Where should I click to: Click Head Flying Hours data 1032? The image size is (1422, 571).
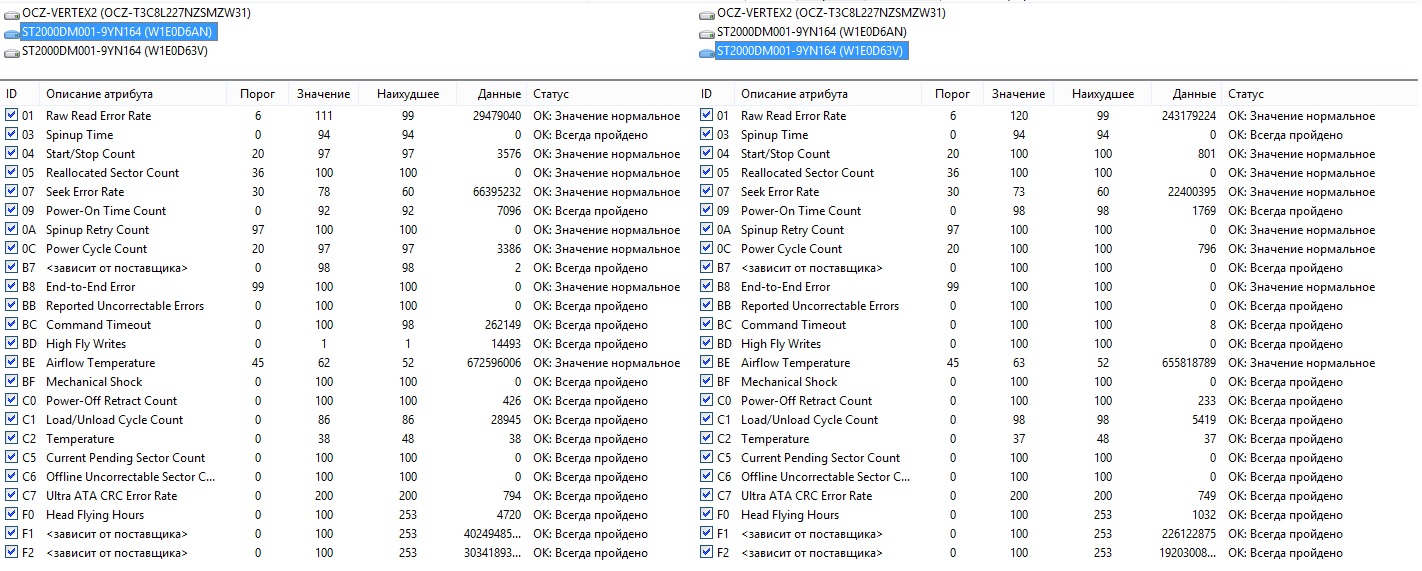pos(1203,515)
